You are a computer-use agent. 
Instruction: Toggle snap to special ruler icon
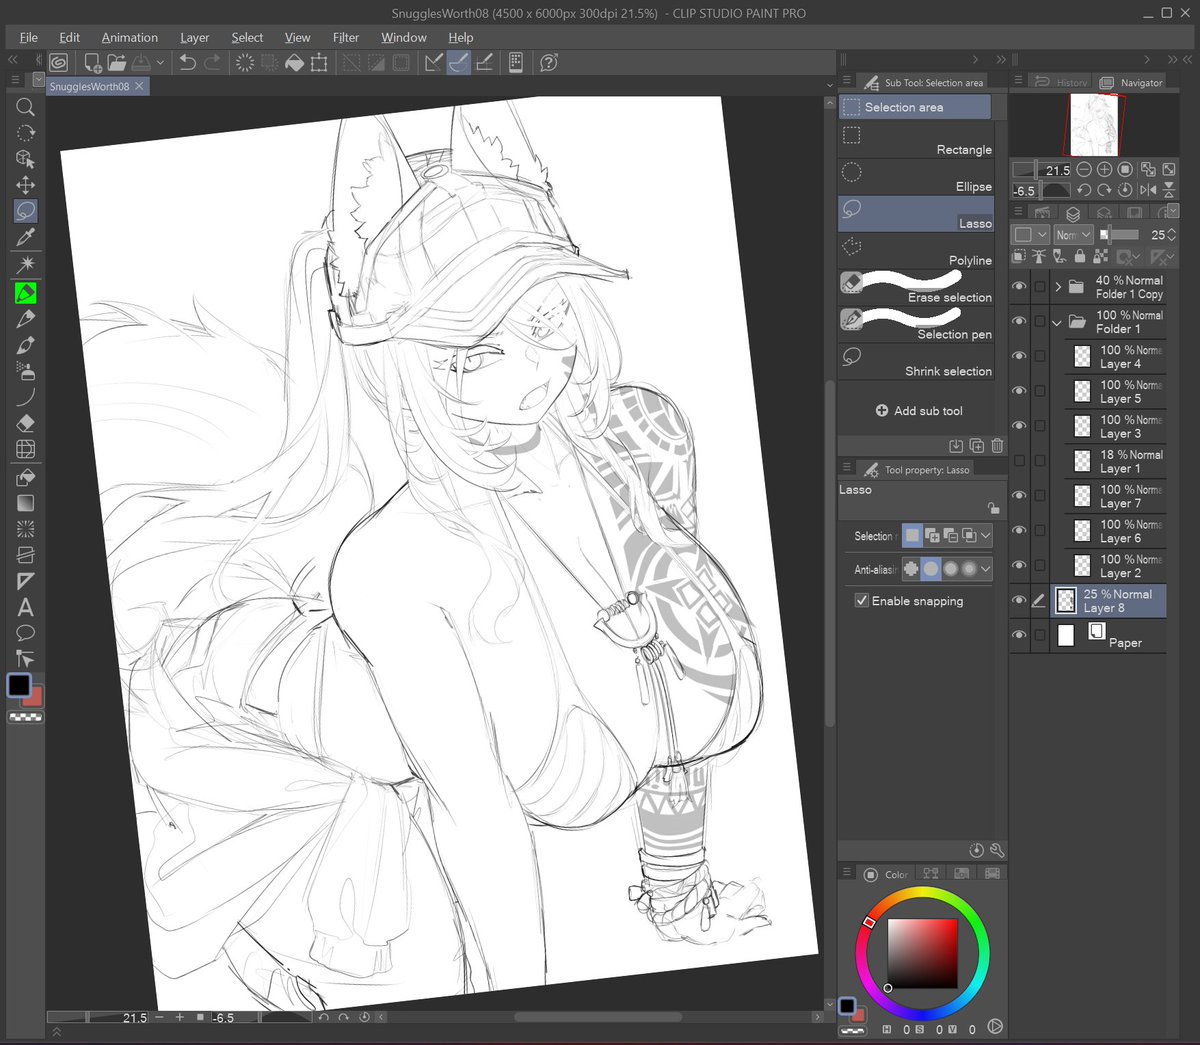(x=459, y=63)
